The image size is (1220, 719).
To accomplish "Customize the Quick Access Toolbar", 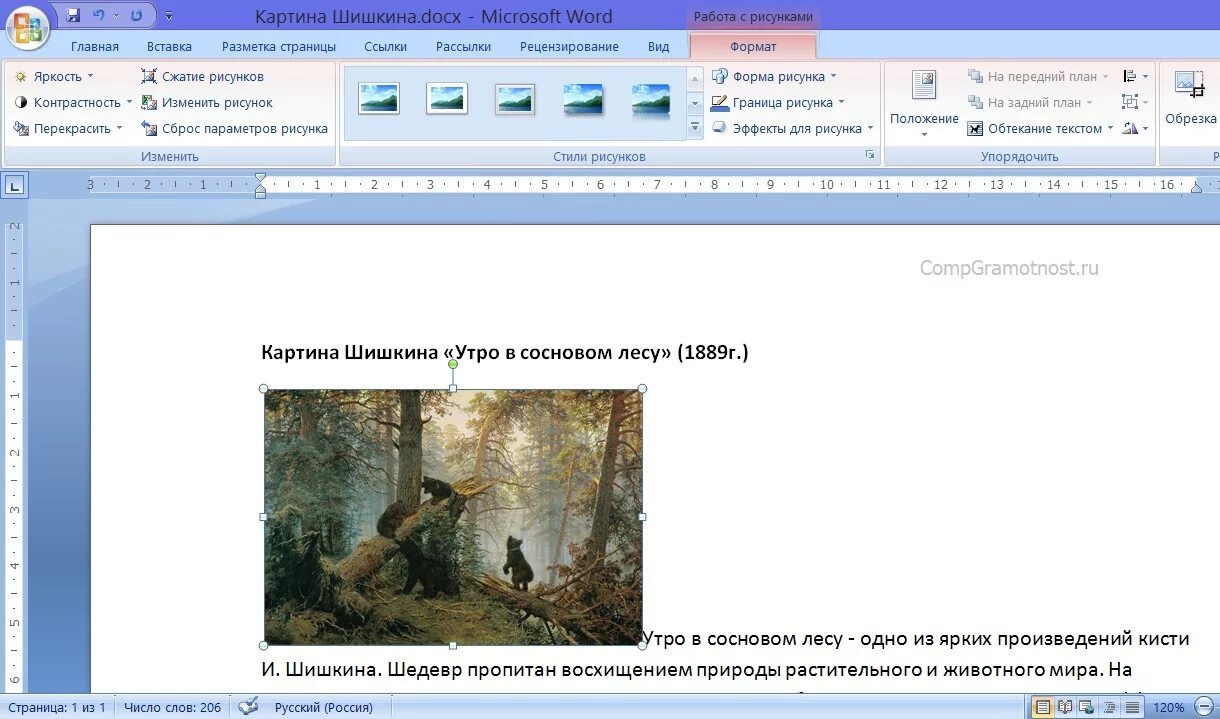I will point(169,16).
